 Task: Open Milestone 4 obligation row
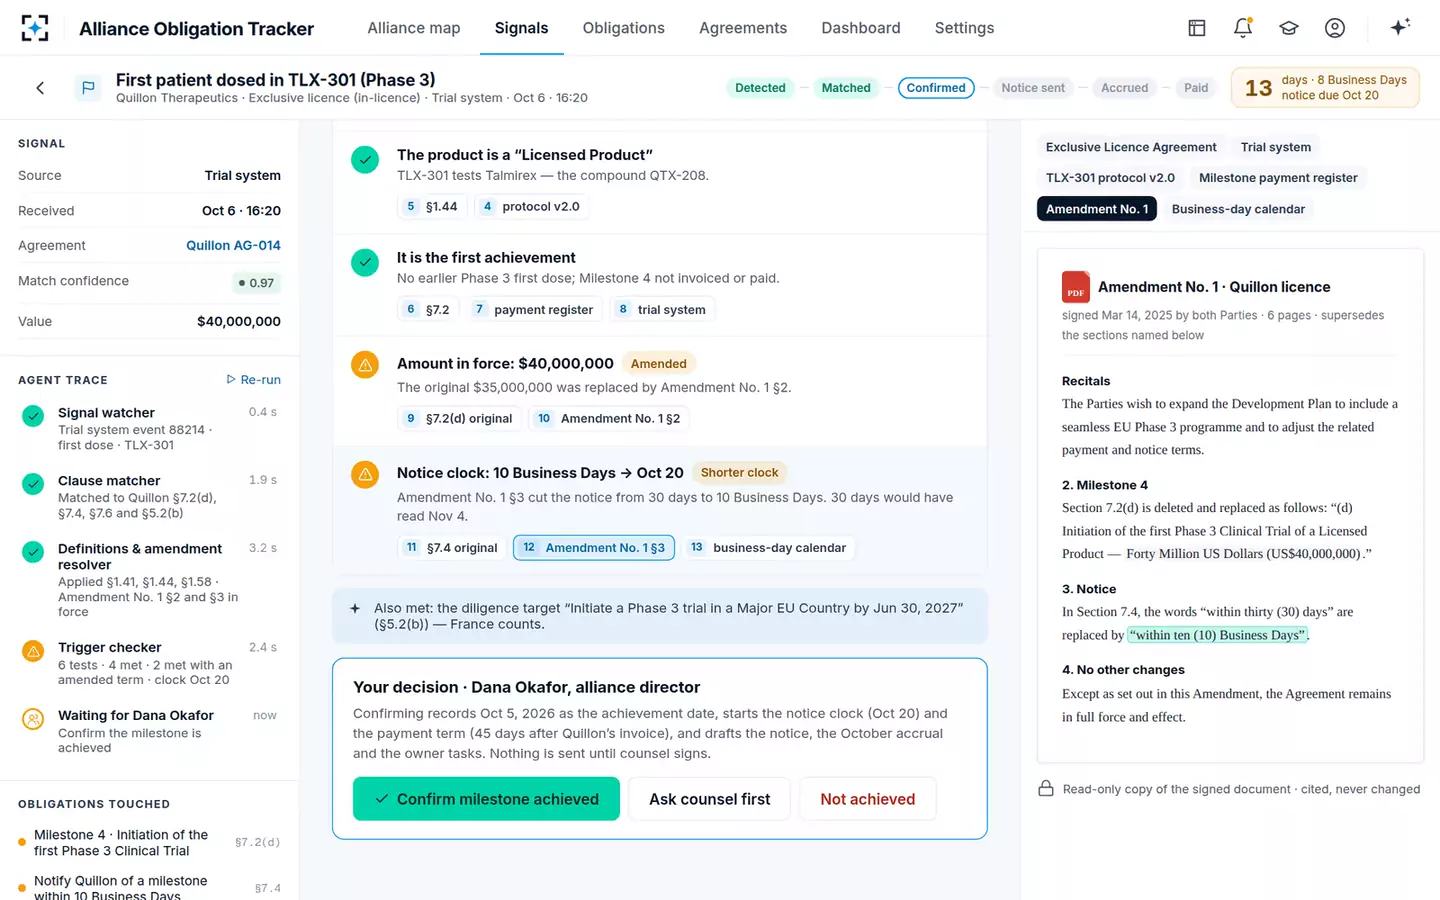[149, 843]
